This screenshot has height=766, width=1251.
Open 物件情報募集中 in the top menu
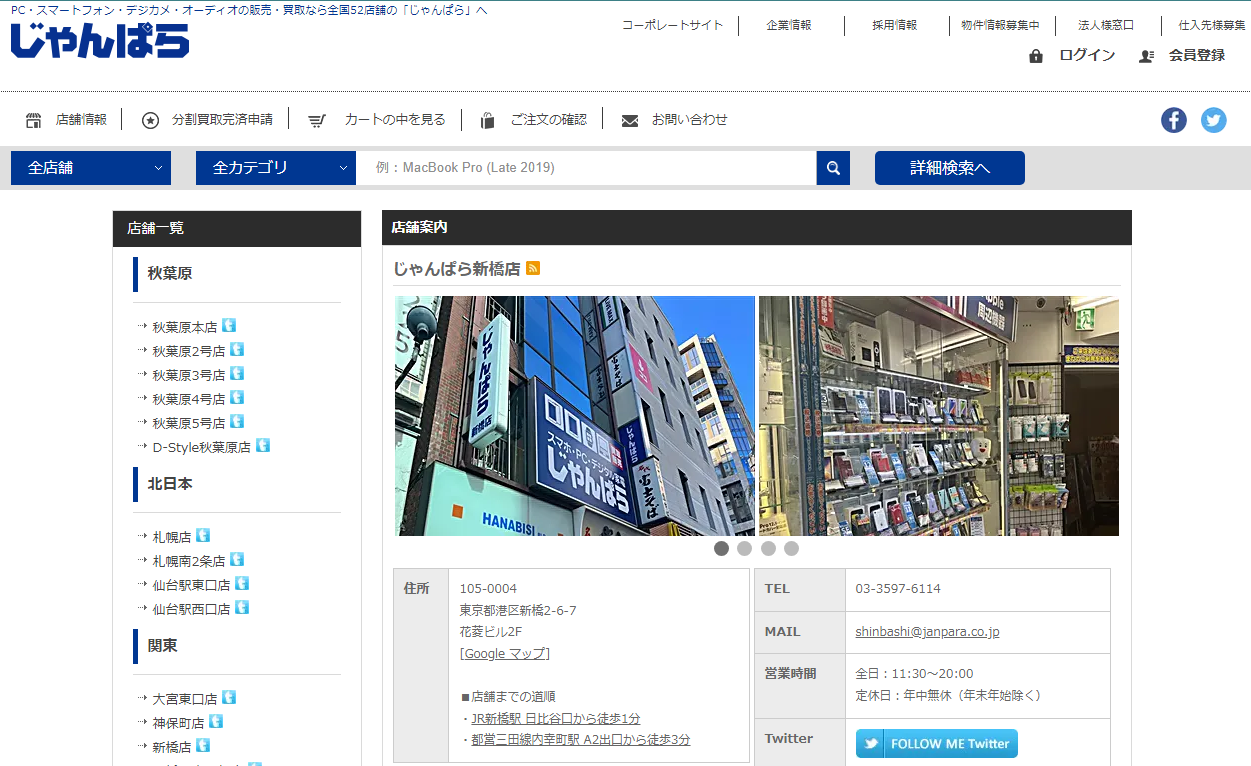pyautogui.click(x=1000, y=25)
